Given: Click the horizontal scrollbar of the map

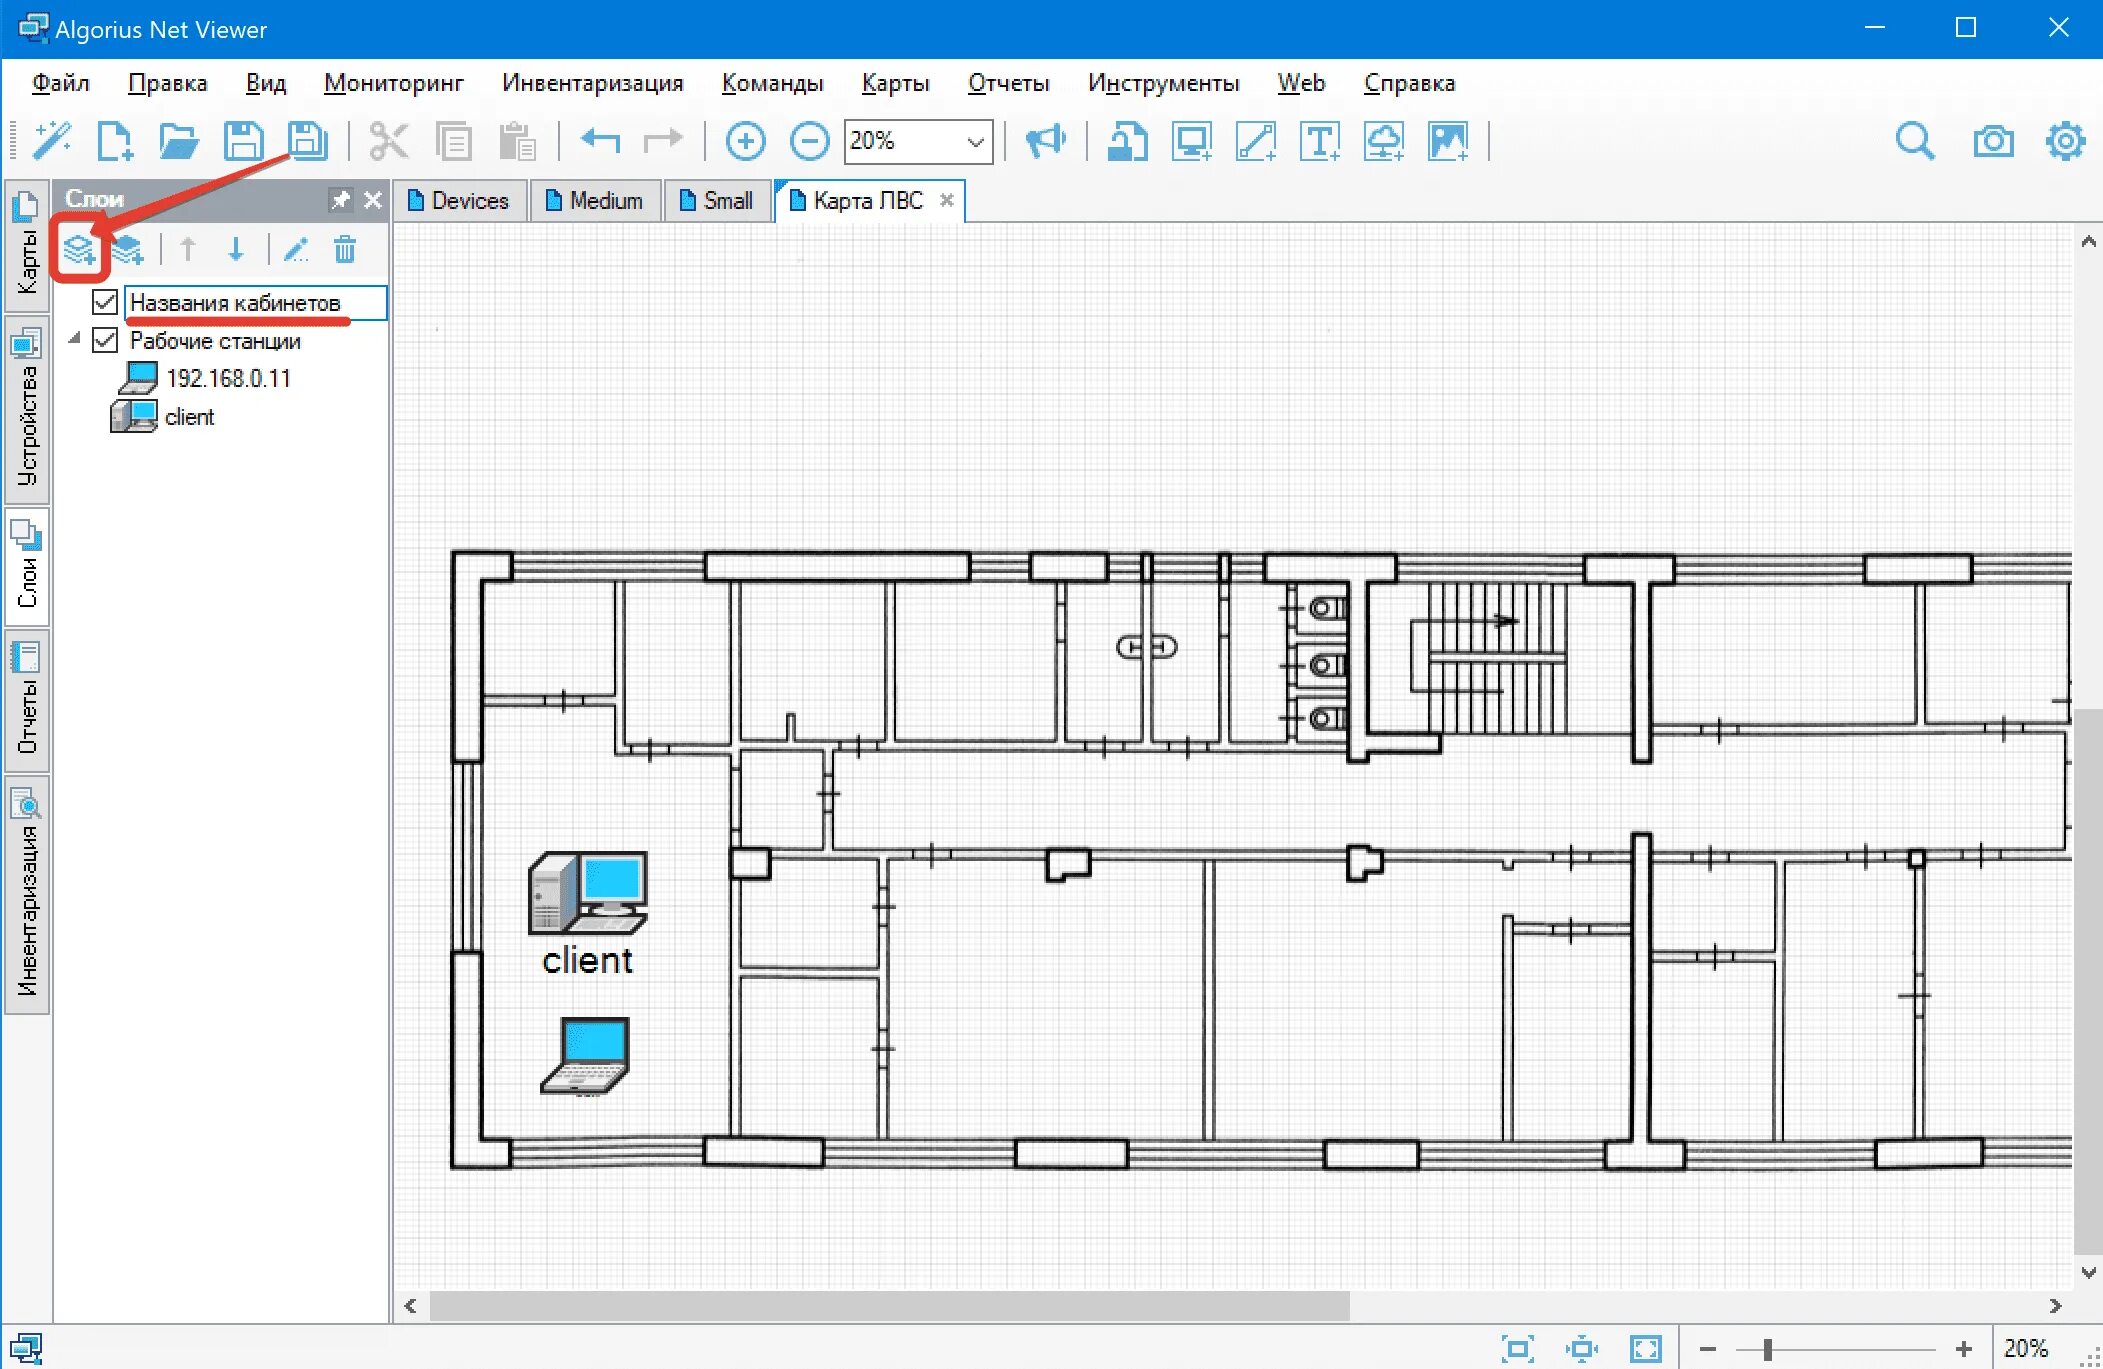Looking at the screenshot, I should (x=888, y=1306).
